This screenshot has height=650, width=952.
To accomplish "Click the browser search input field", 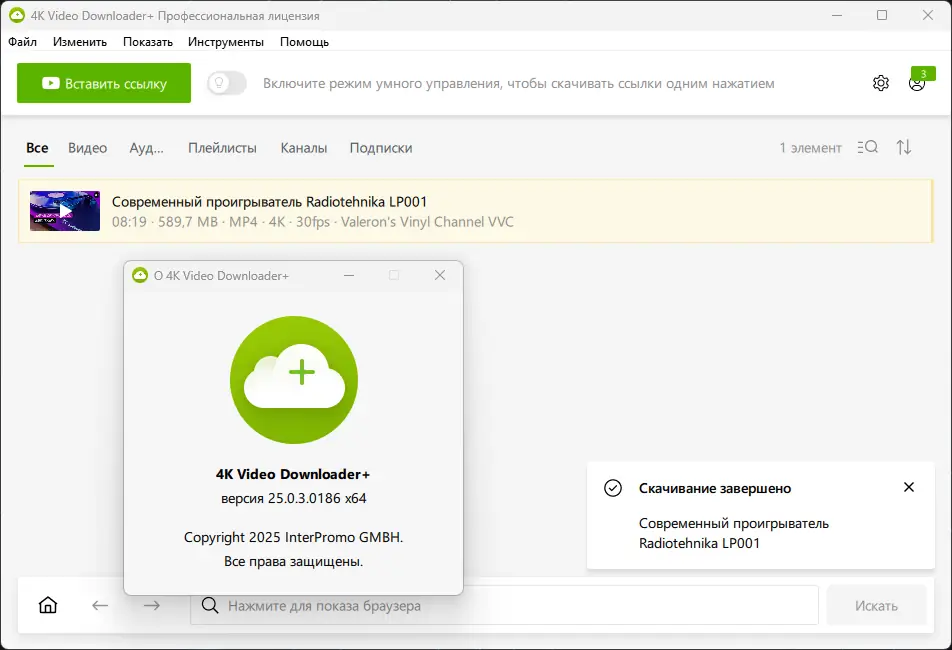I will pos(504,605).
